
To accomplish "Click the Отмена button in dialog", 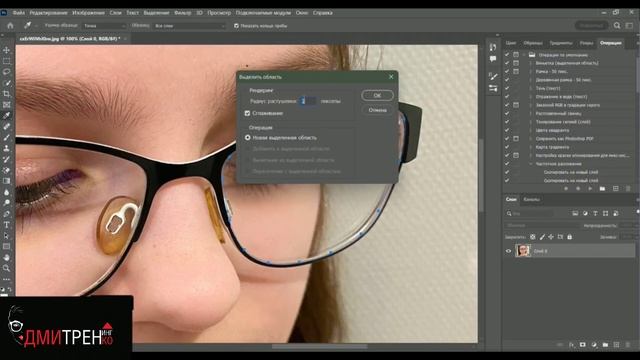I will point(377,110).
